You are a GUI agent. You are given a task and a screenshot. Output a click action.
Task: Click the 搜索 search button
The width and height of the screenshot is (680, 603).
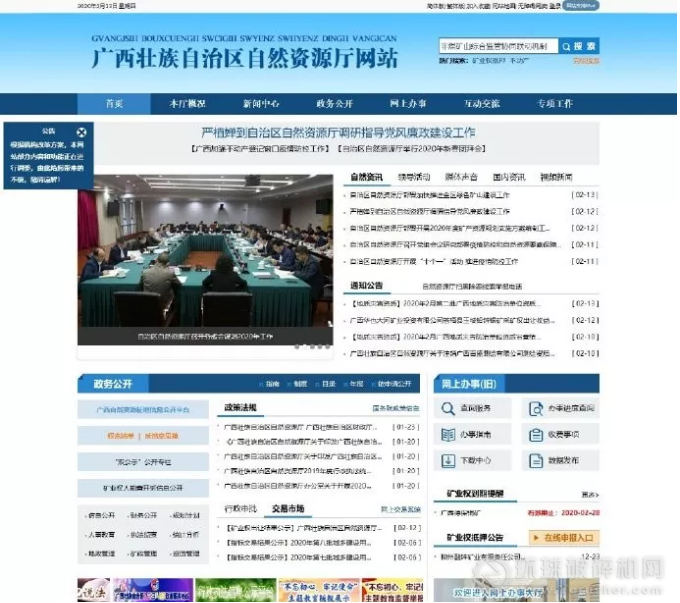[x=580, y=46]
